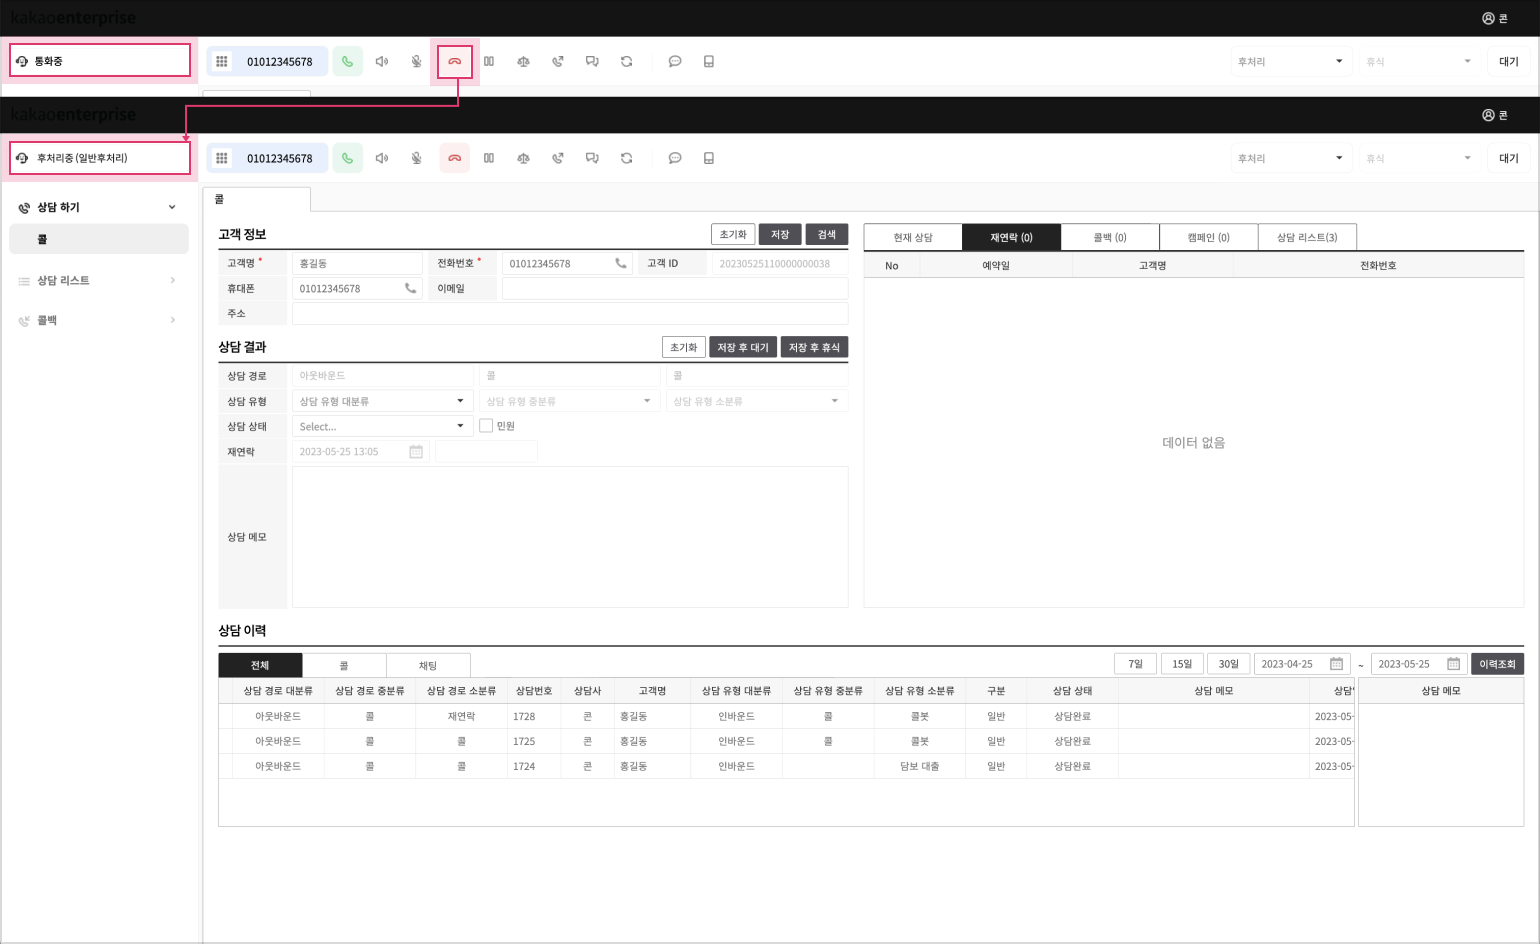Screen dimensions: 1540x944
Task: Click hang-up icon in the 후처리중 toolbar
Action: point(454,158)
